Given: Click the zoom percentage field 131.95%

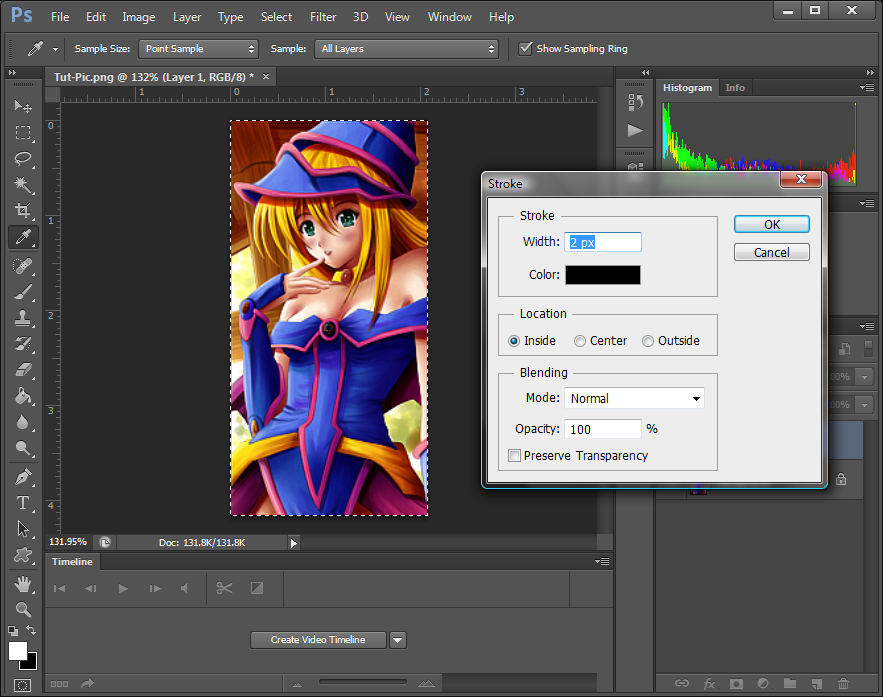Looking at the screenshot, I should click(x=68, y=542).
